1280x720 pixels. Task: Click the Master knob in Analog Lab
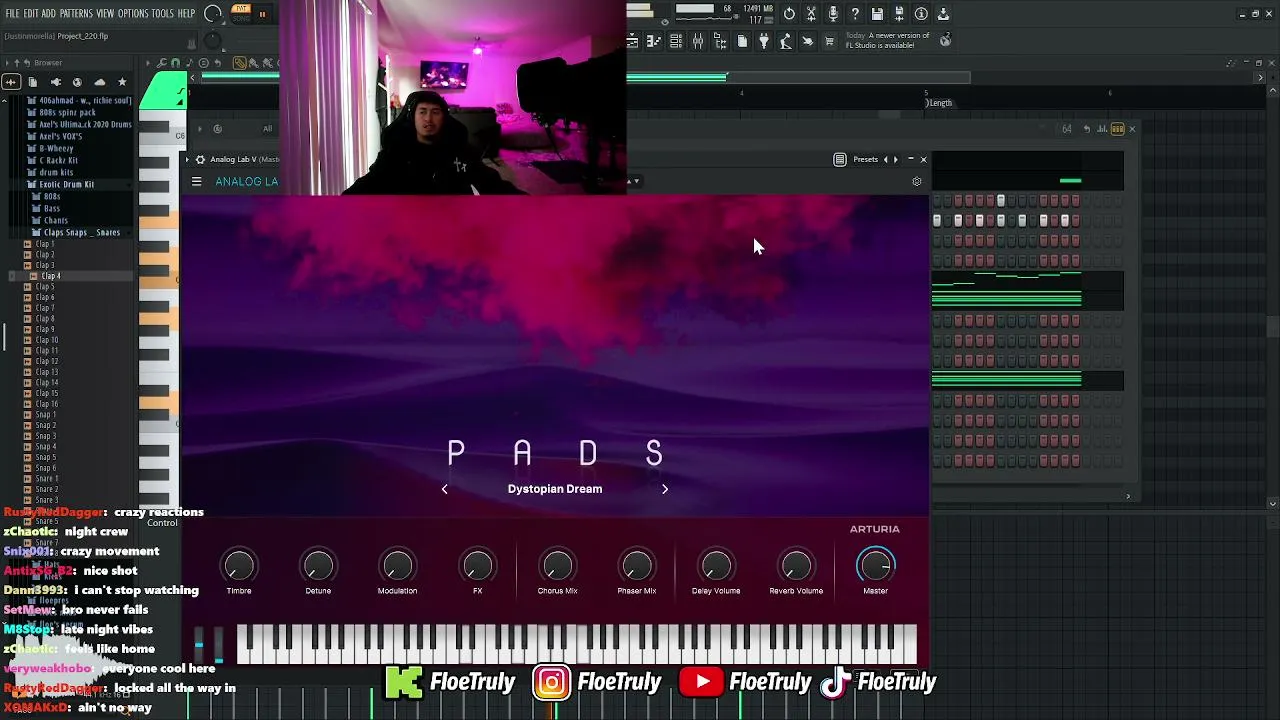pyautogui.click(x=875, y=566)
